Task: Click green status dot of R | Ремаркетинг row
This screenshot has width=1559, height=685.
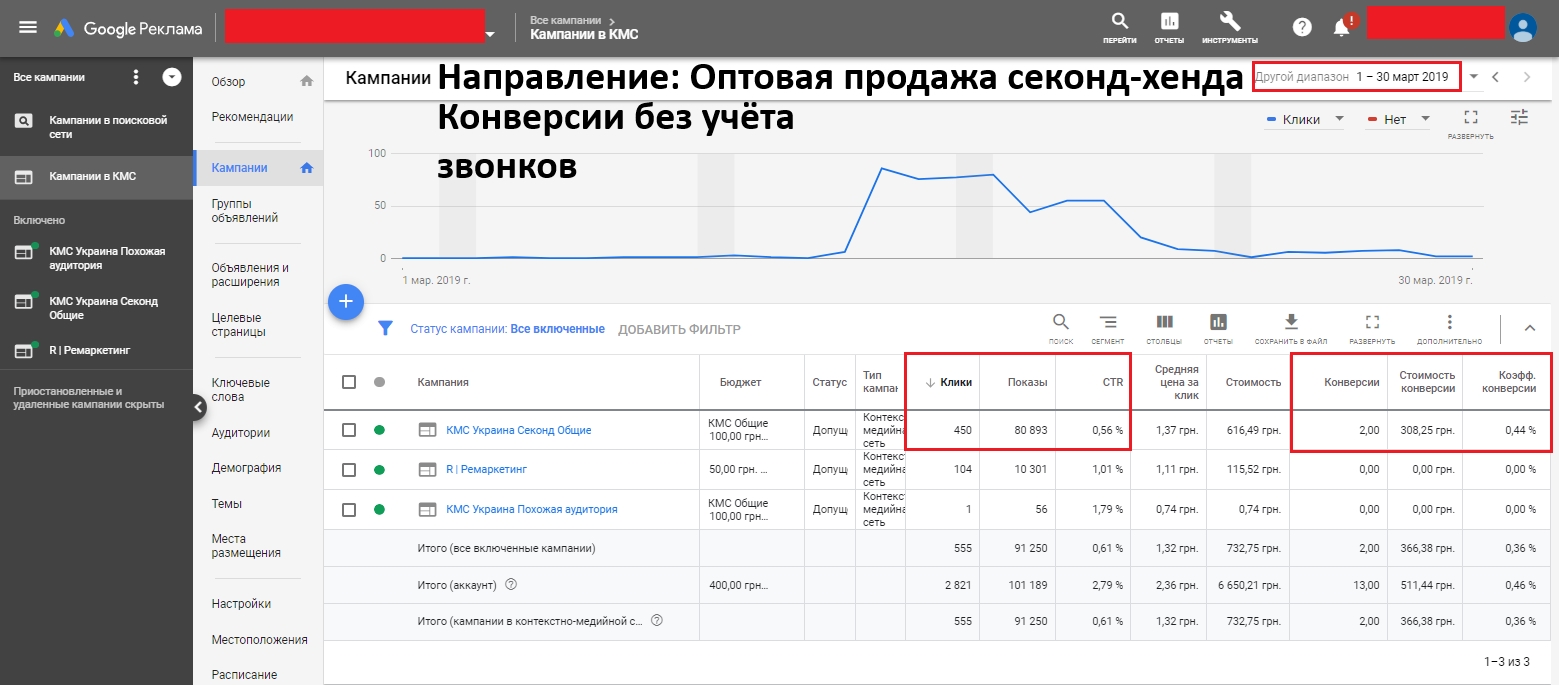Action: (x=379, y=469)
